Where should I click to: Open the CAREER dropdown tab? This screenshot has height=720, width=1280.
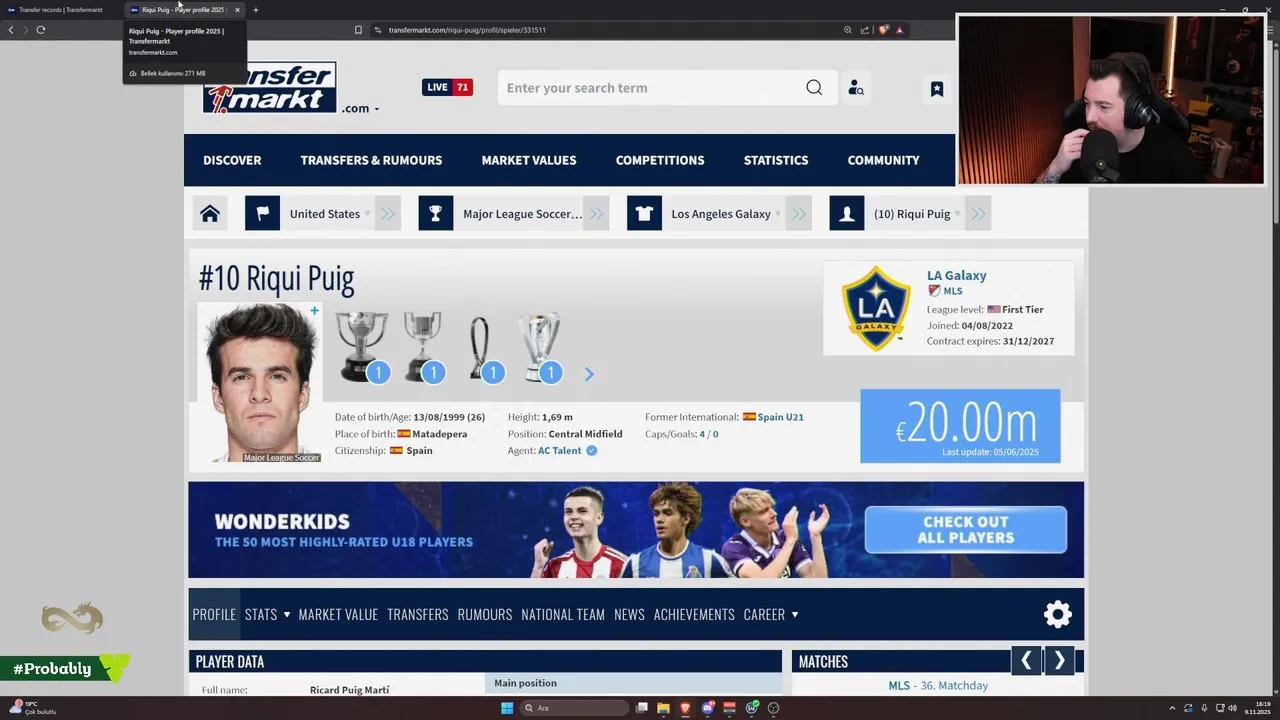(771, 614)
